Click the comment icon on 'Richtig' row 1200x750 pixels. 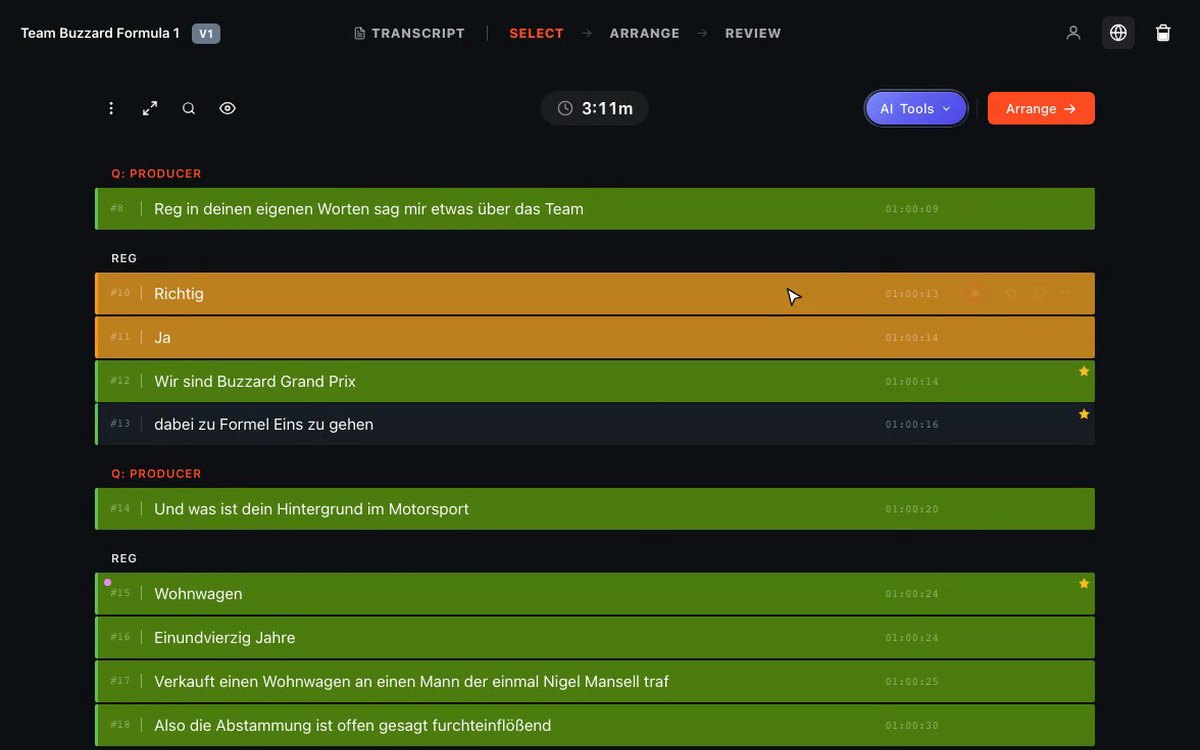click(1039, 293)
